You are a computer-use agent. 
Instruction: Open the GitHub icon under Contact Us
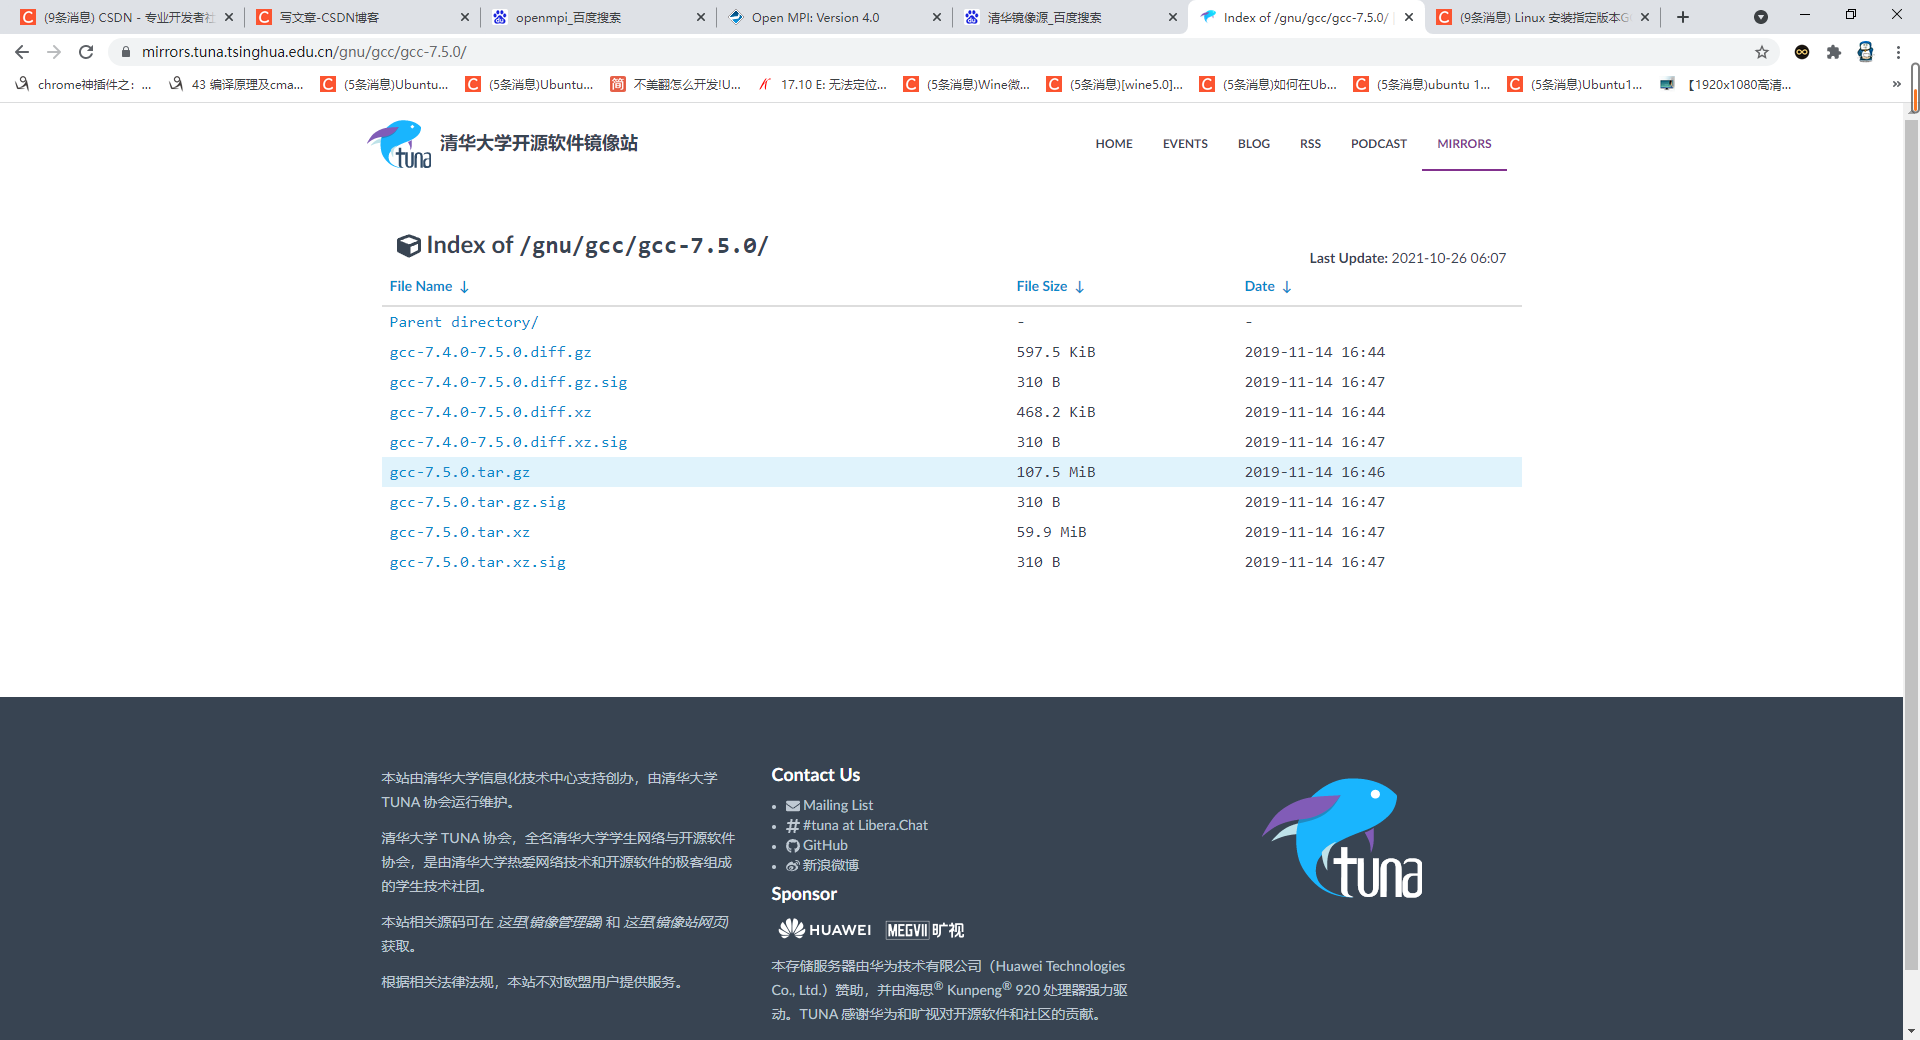click(x=792, y=845)
